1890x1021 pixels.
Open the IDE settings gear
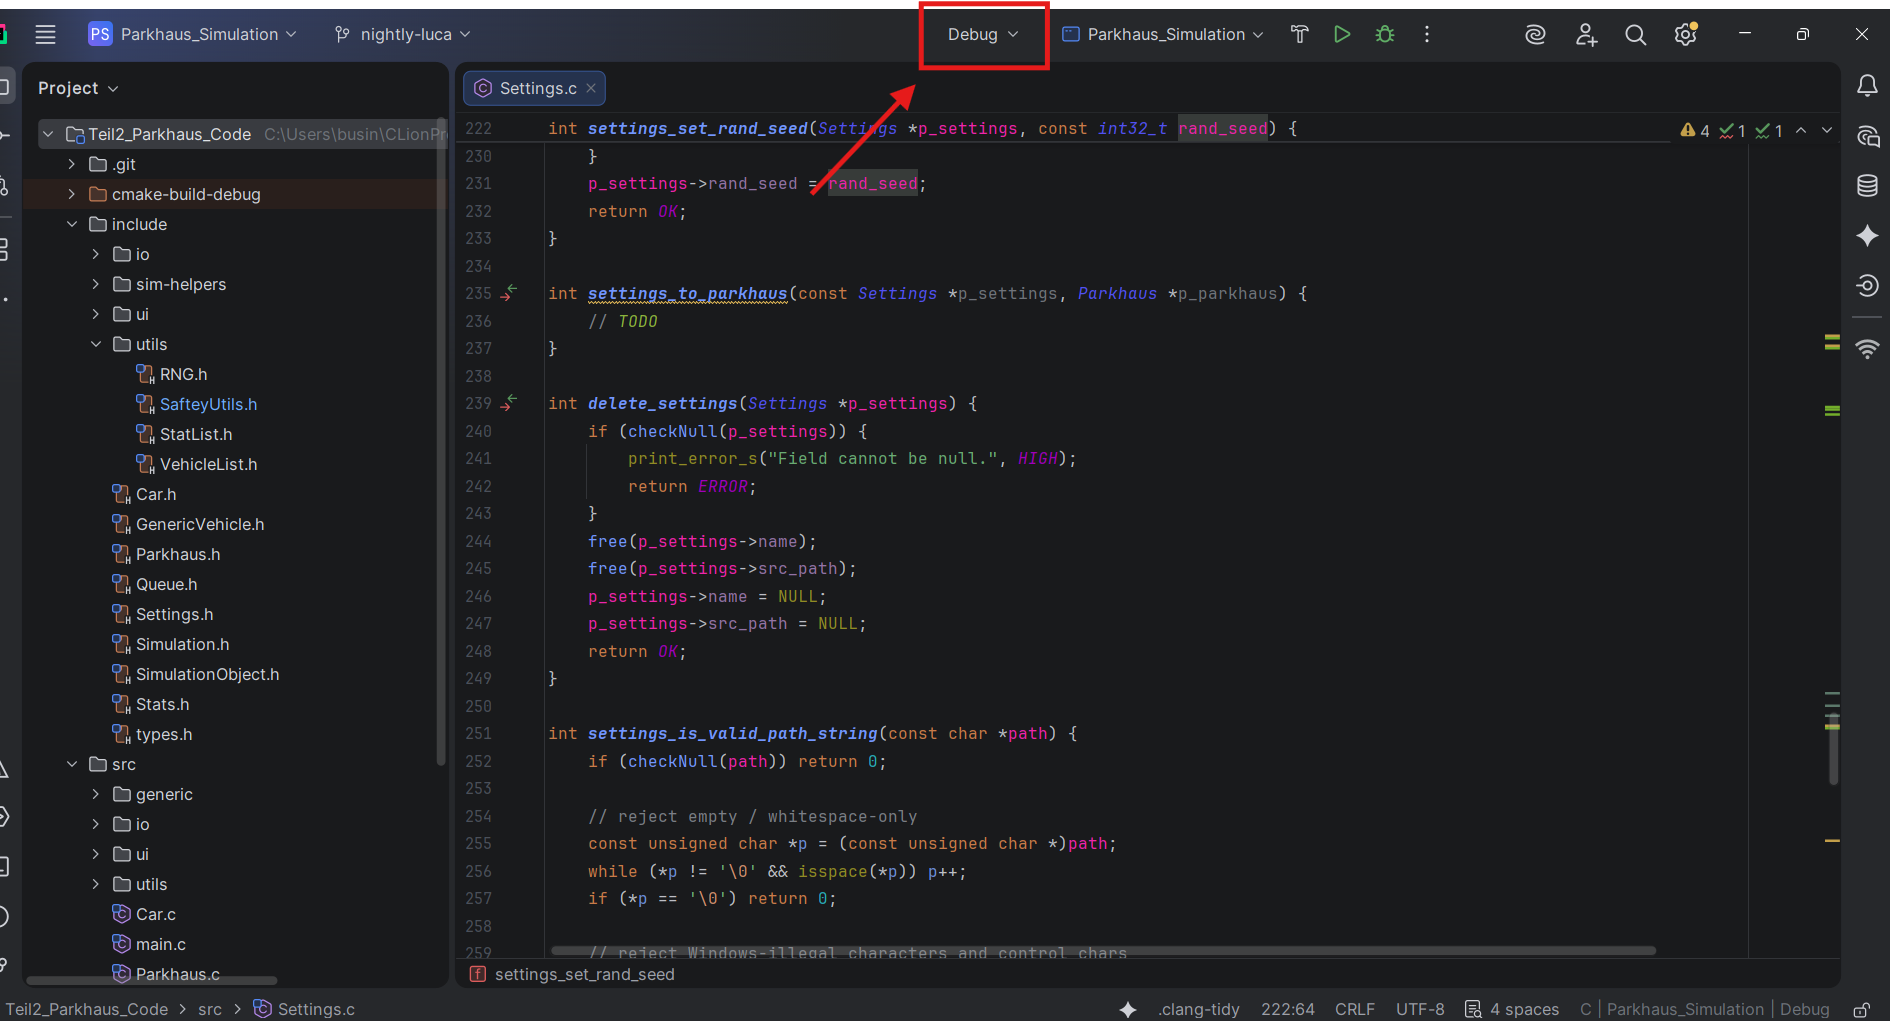(1686, 35)
